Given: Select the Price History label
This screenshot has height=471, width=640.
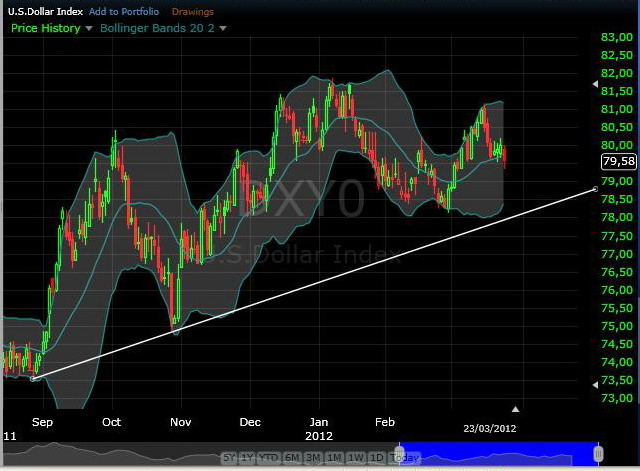Looking at the screenshot, I should 46,28.
